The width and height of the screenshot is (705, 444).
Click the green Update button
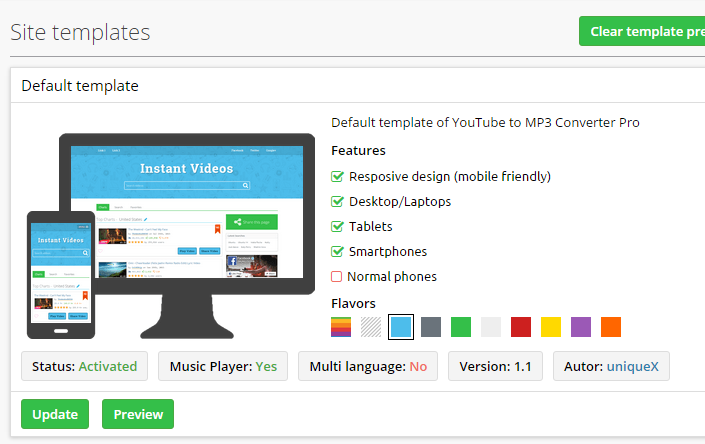pos(55,414)
